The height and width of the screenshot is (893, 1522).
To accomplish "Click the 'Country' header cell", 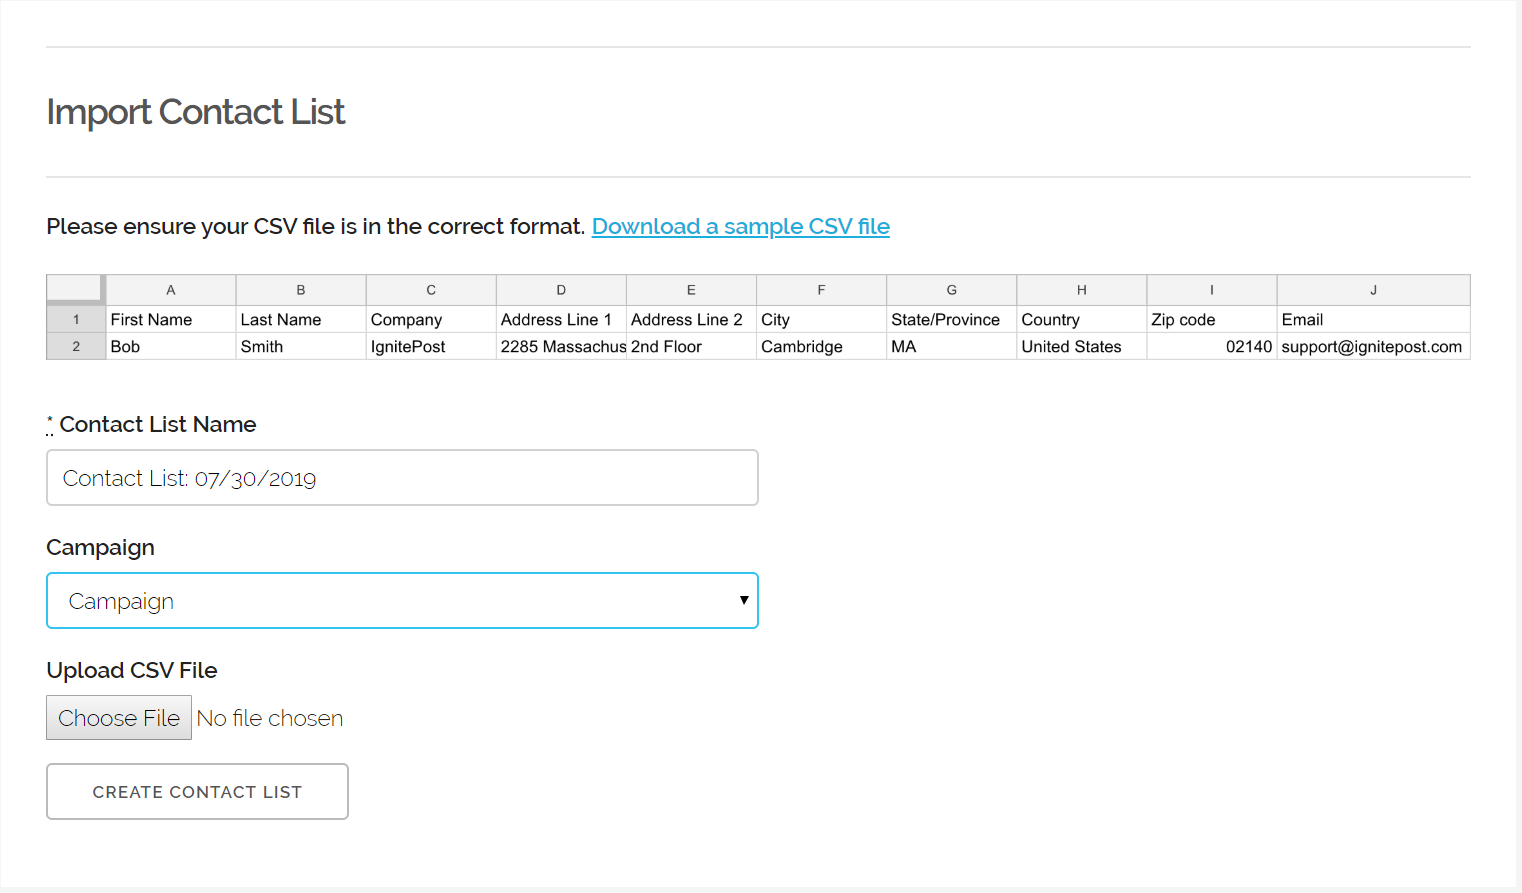I will (x=1081, y=319).
